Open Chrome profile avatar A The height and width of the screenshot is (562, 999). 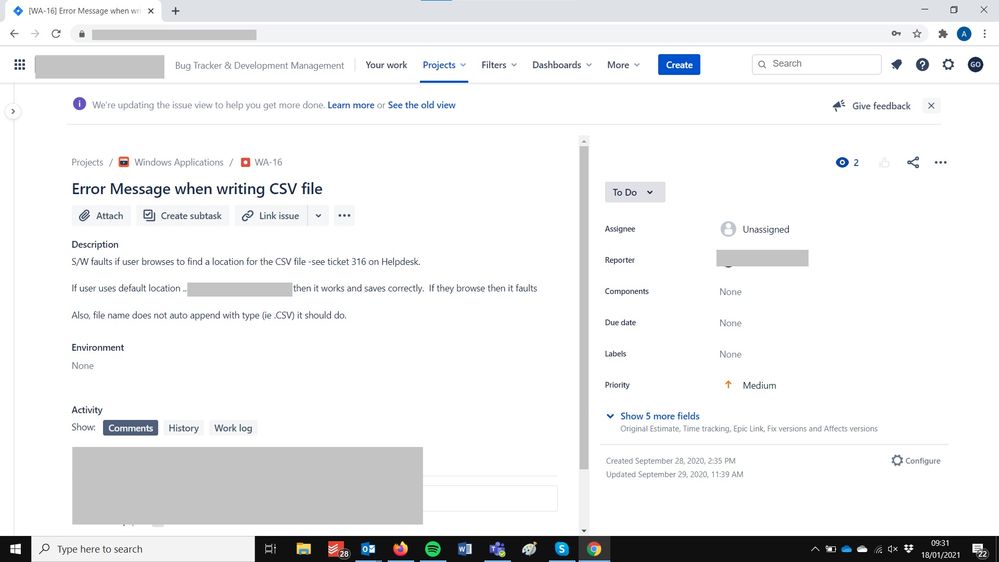point(964,34)
